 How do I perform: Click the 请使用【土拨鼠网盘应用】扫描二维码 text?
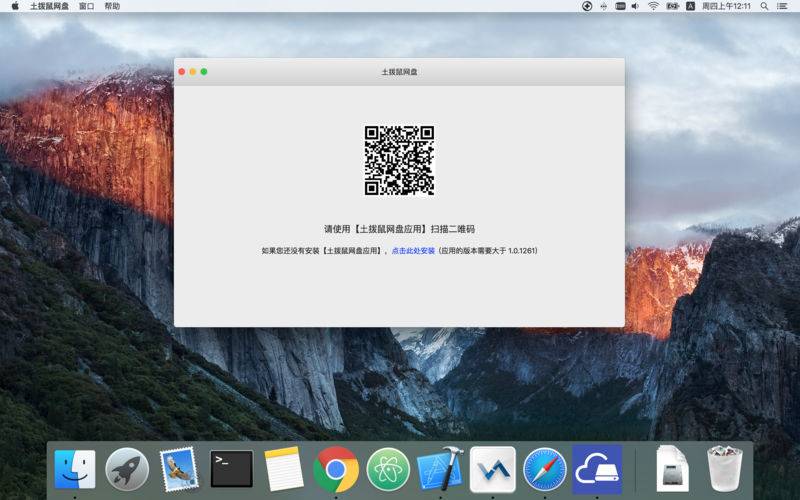[399, 229]
